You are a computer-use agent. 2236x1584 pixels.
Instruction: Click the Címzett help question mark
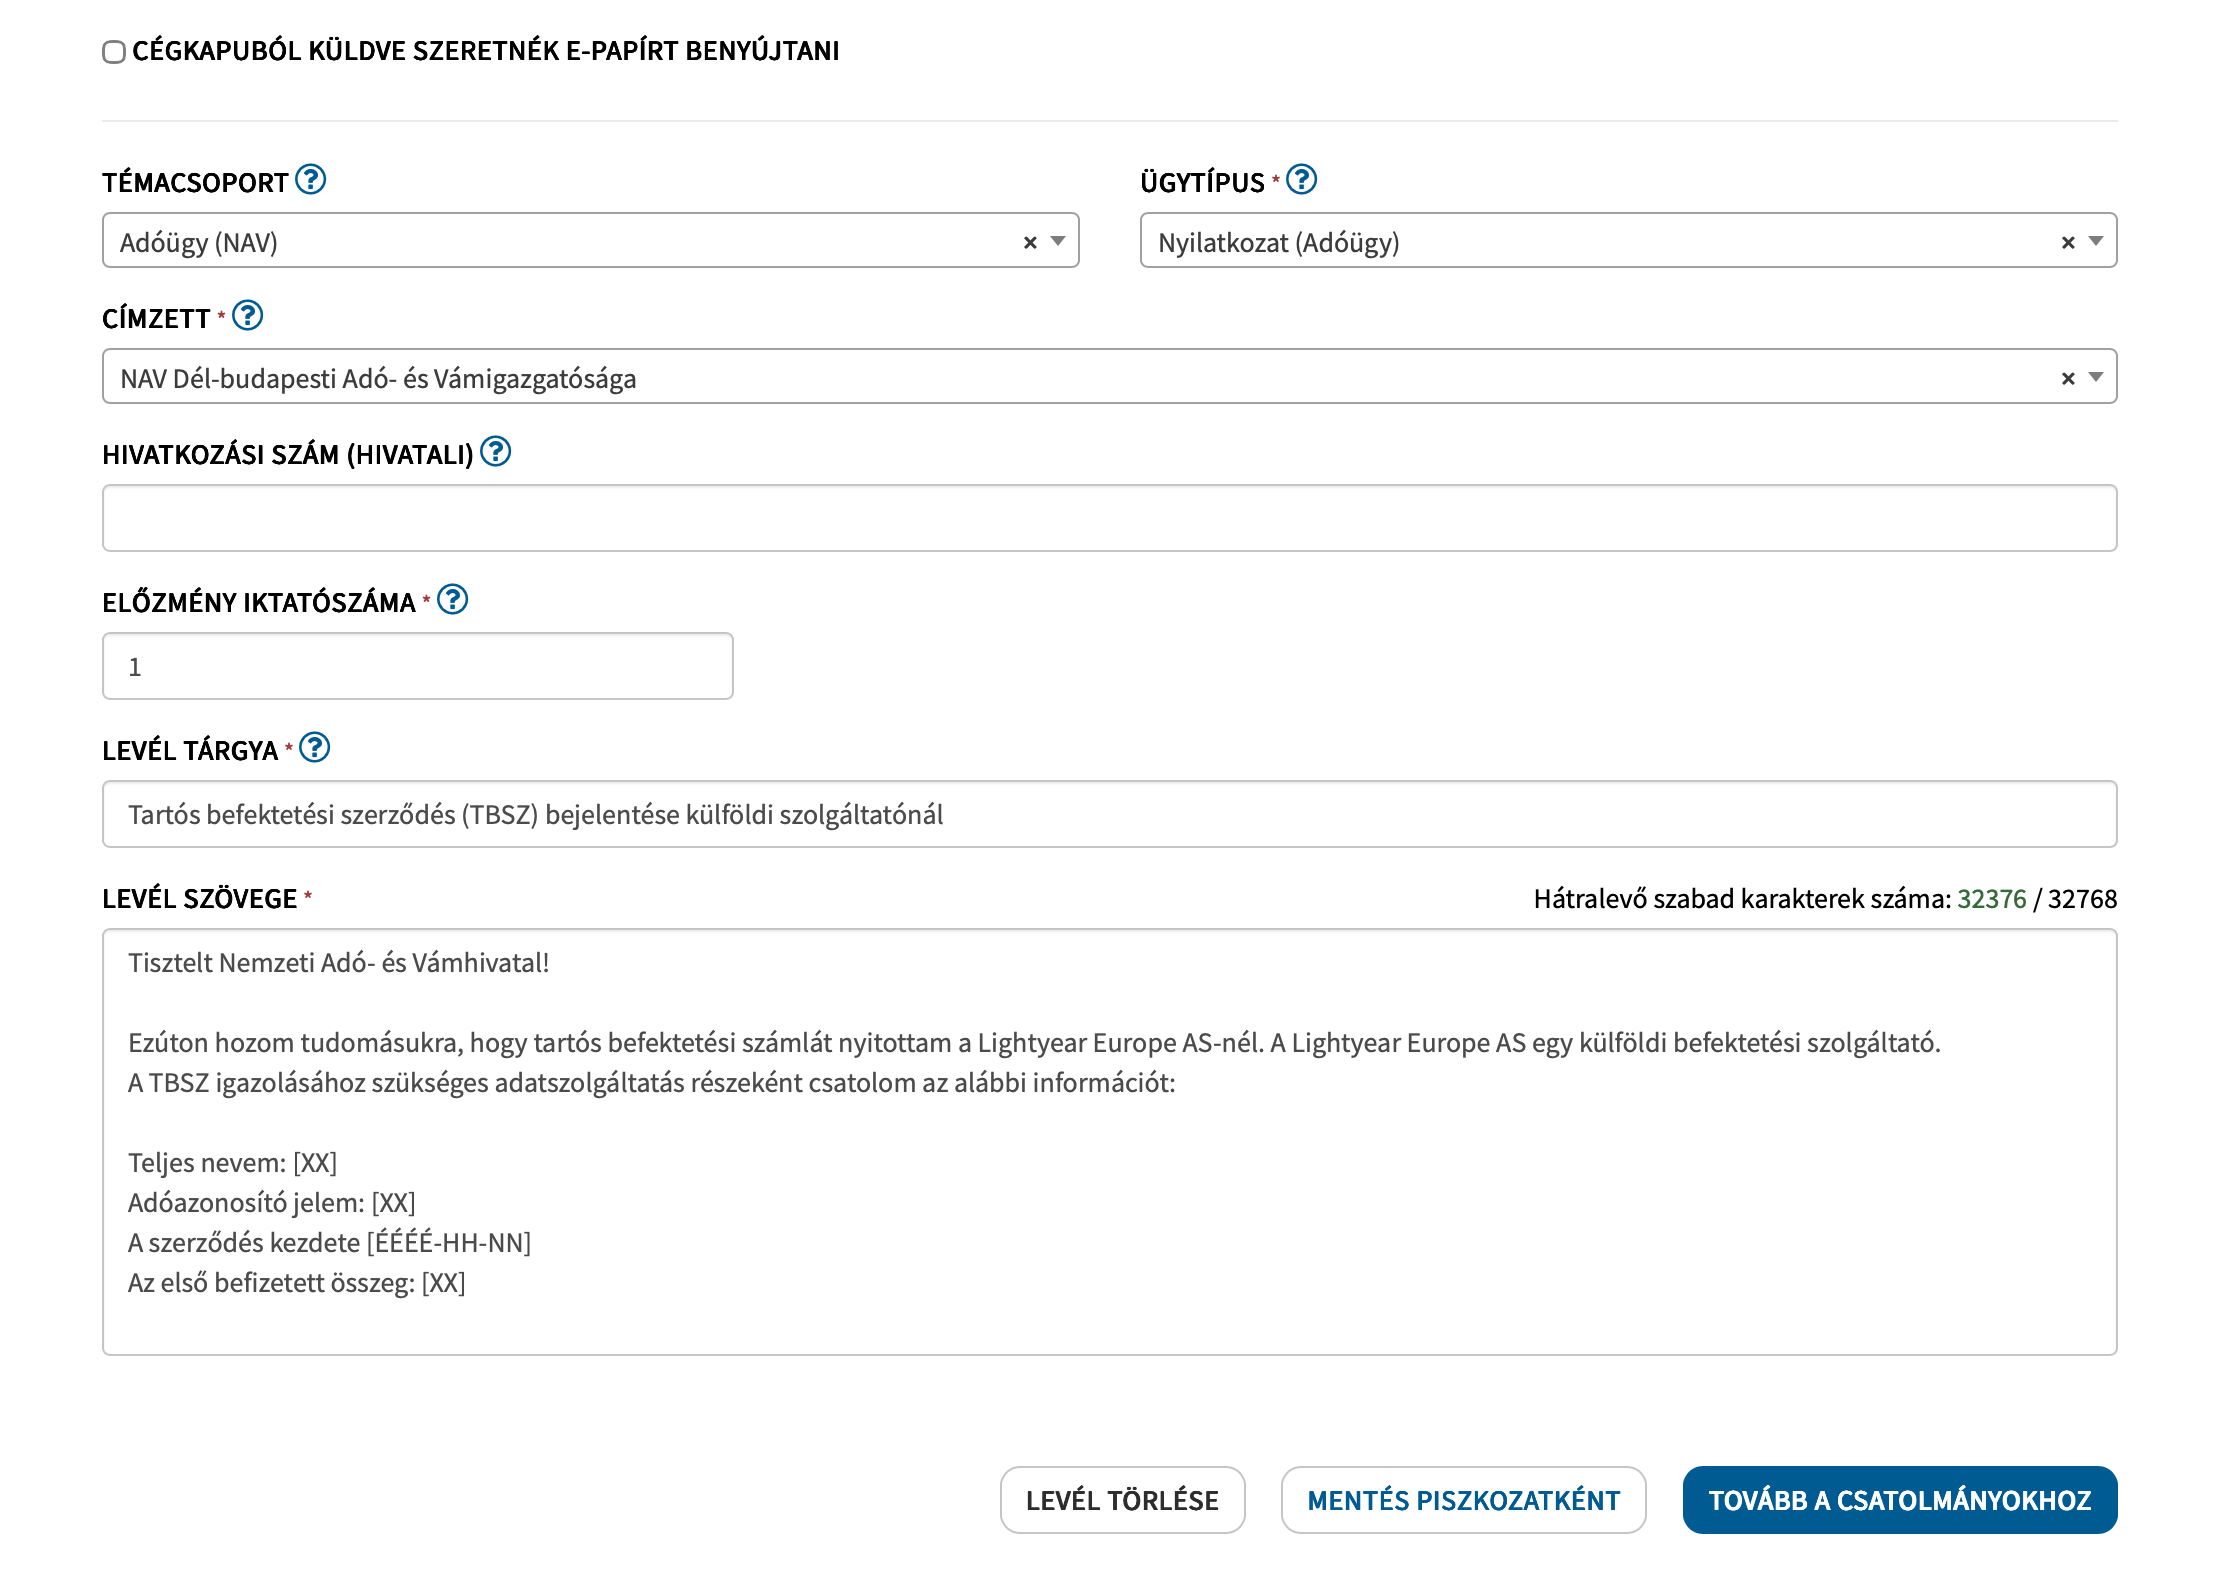(247, 316)
